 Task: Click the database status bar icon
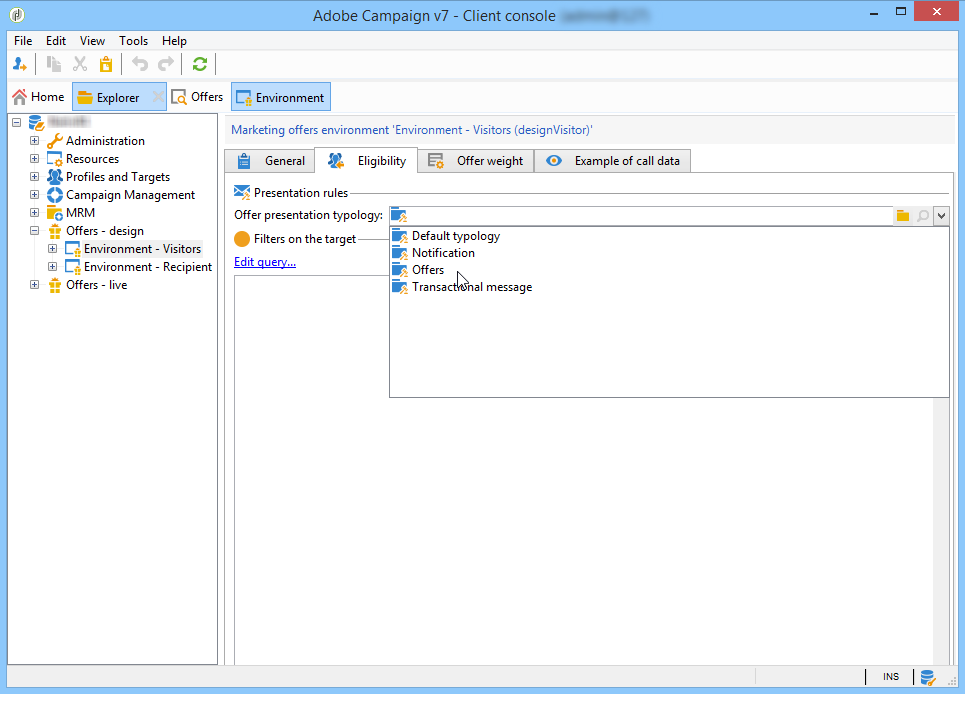(x=928, y=677)
